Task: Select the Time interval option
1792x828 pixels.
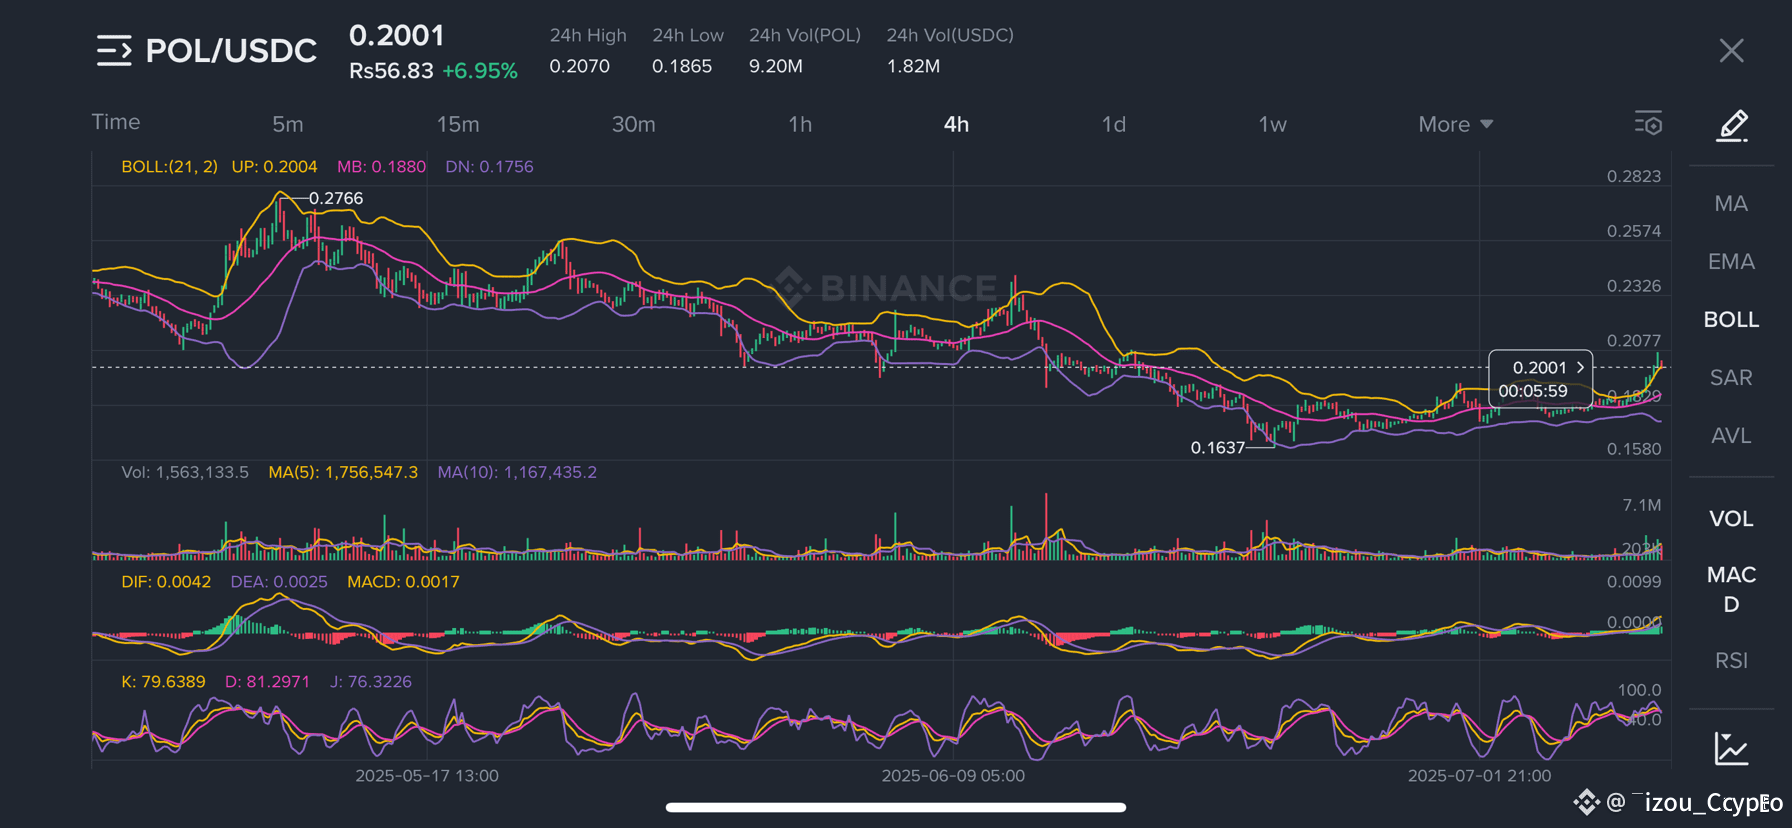Action: 116,122
